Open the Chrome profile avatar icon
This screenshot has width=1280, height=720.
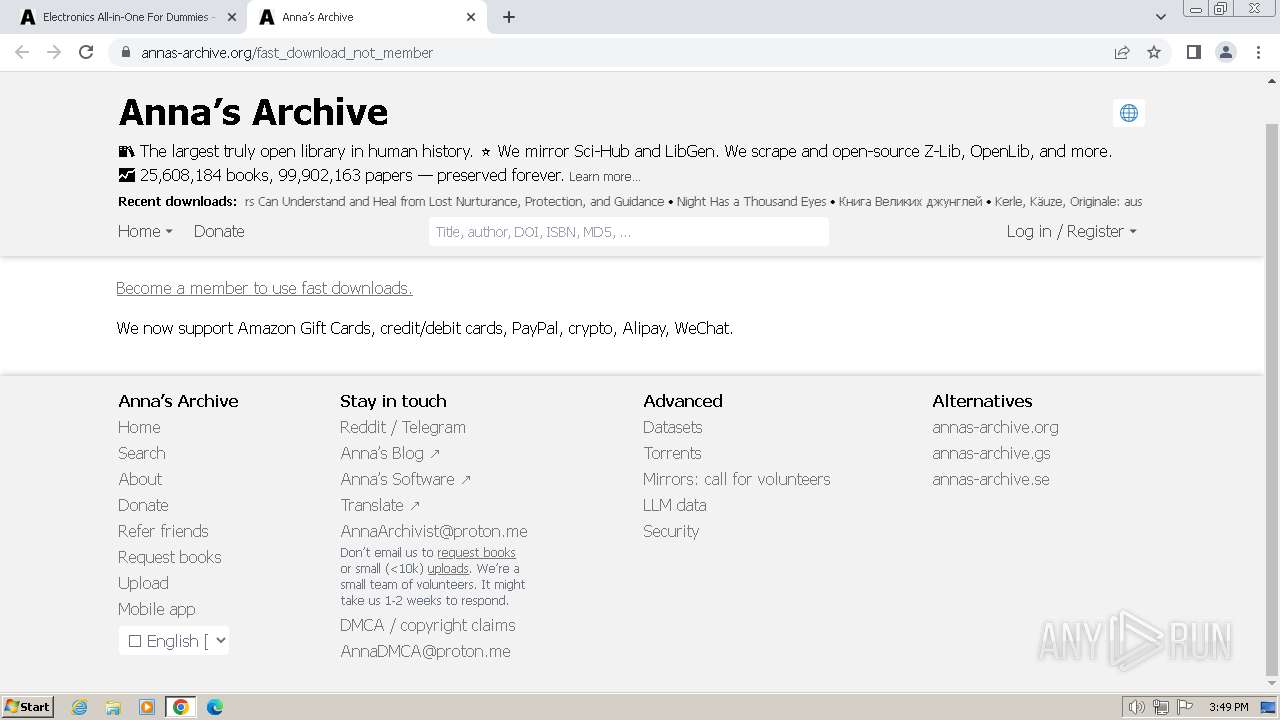[1226, 52]
